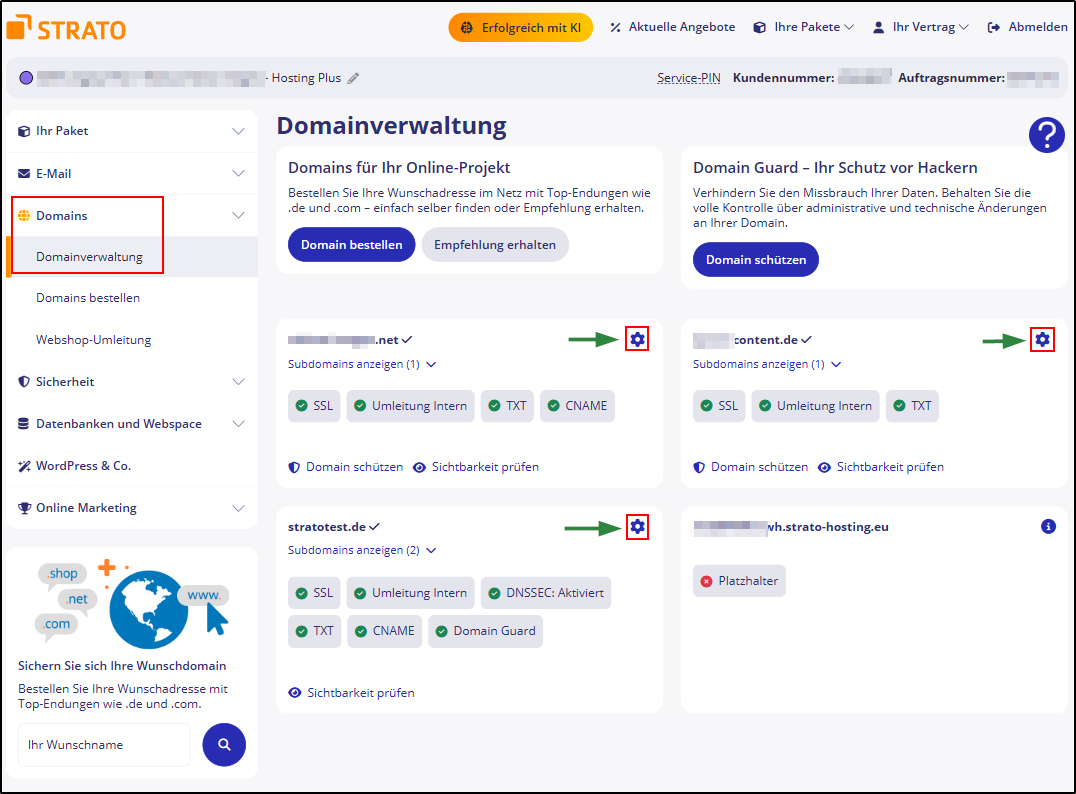Click the magnifier search button for Wunschname

click(224, 744)
